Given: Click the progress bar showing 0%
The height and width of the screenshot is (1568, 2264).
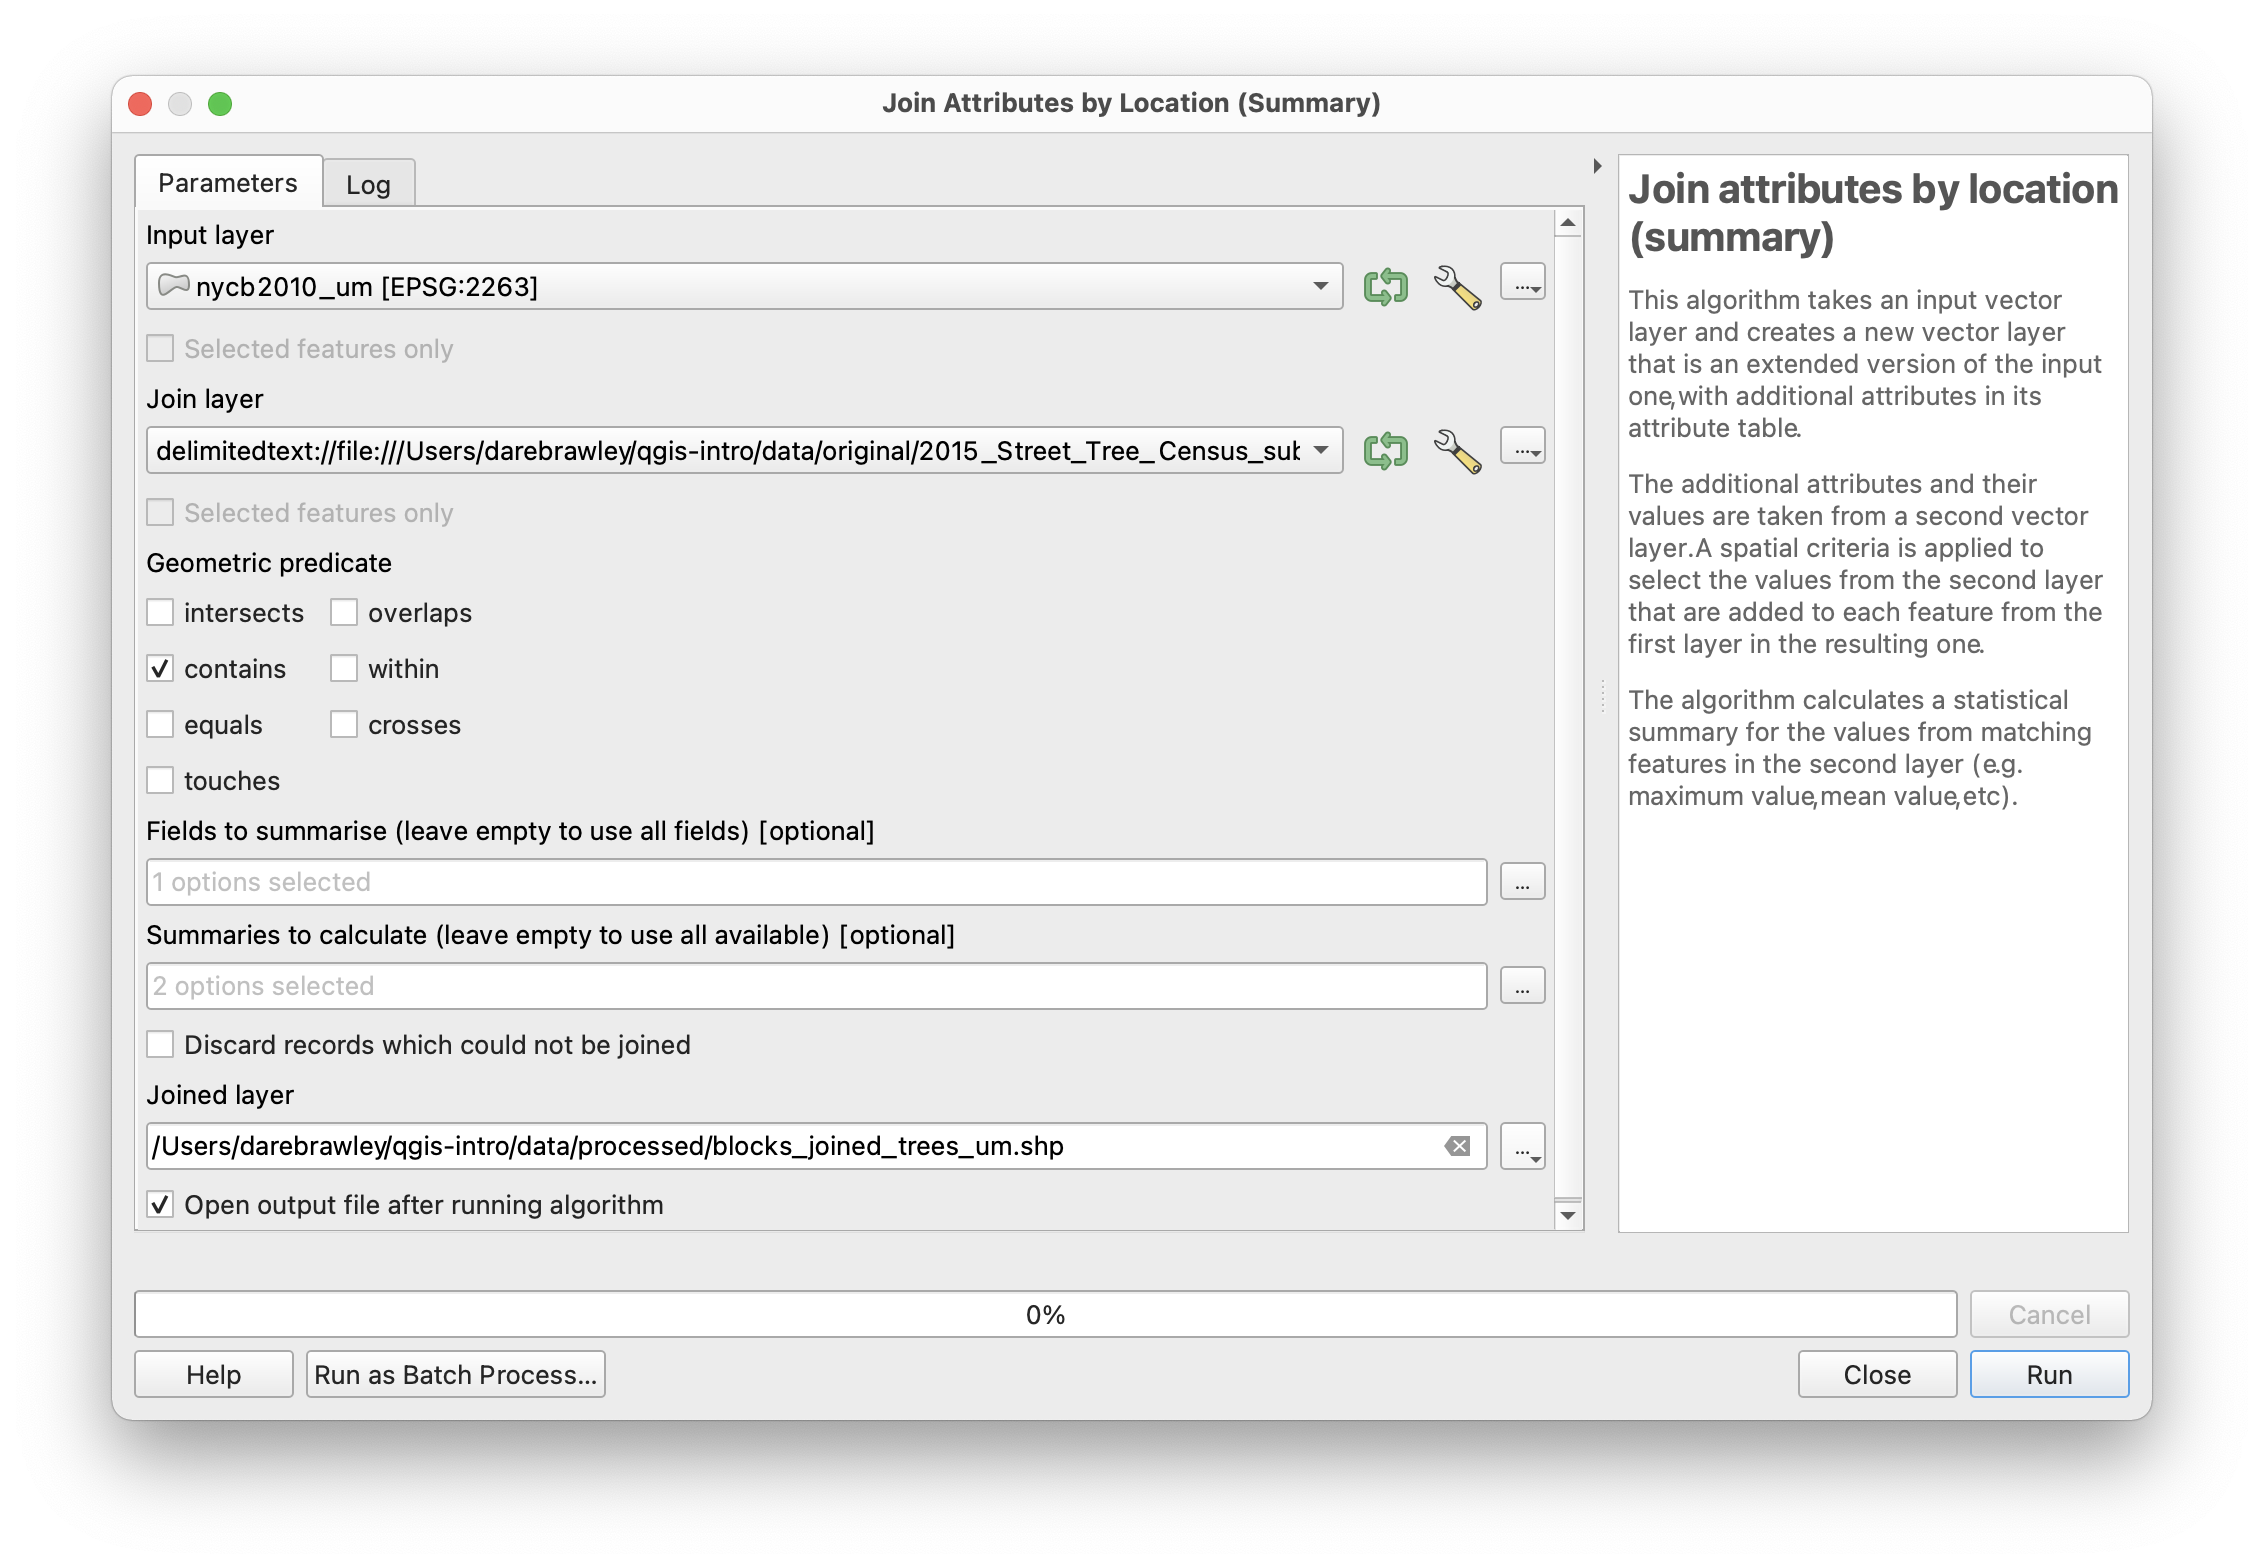Looking at the screenshot, I should [x=1045, y=1314].
